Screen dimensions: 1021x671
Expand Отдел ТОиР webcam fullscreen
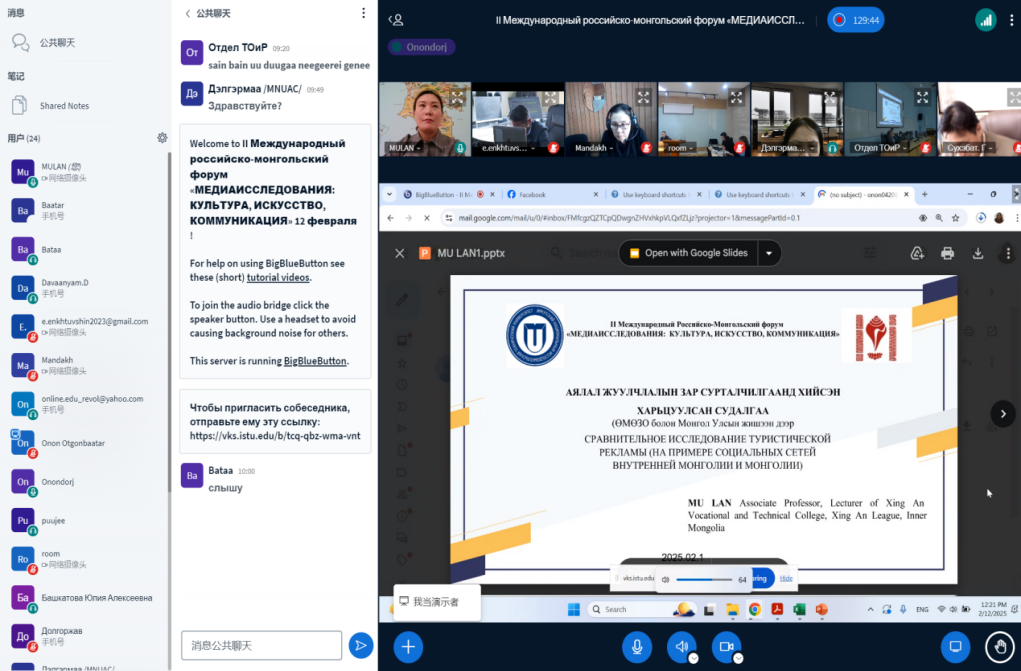click(x=923, y=98)
